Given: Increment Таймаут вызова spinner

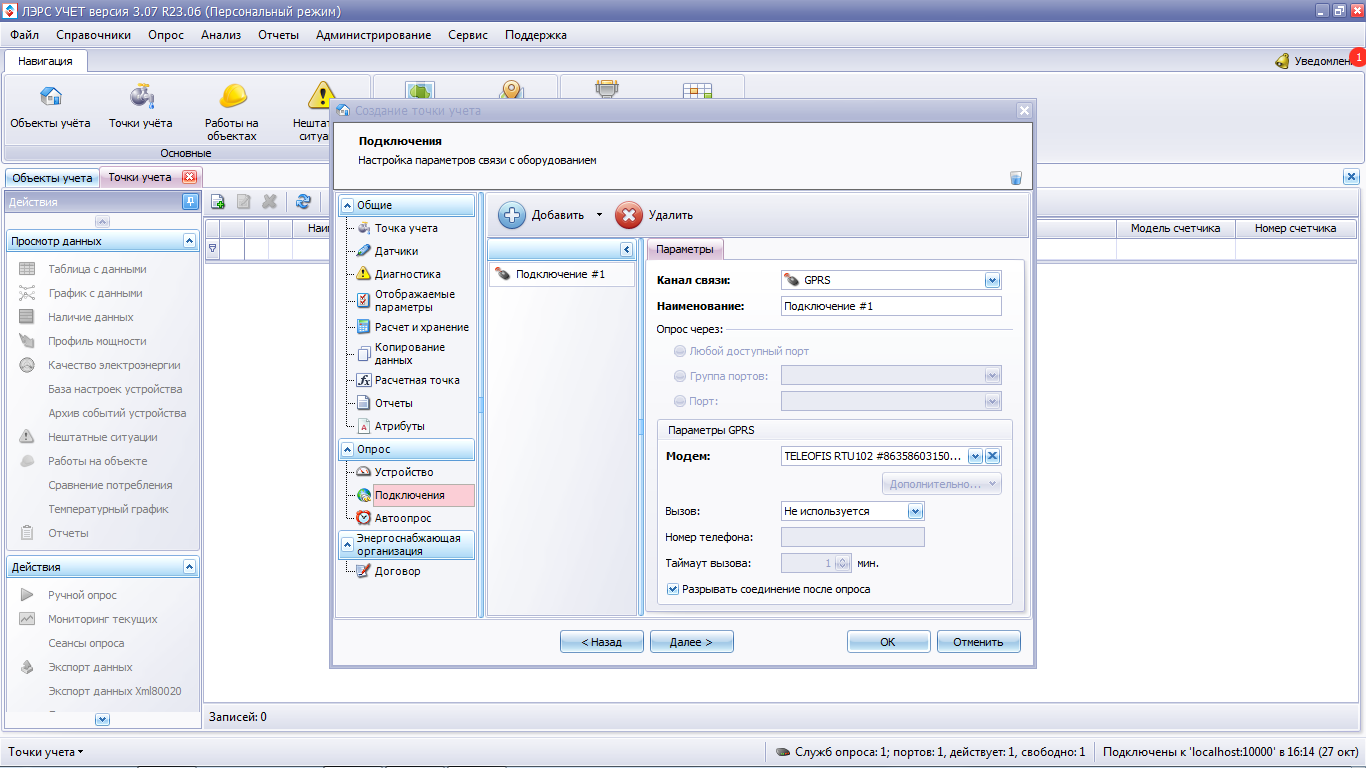Looking at the screenshot, I should pyautogui.click(x=842, y=559).
